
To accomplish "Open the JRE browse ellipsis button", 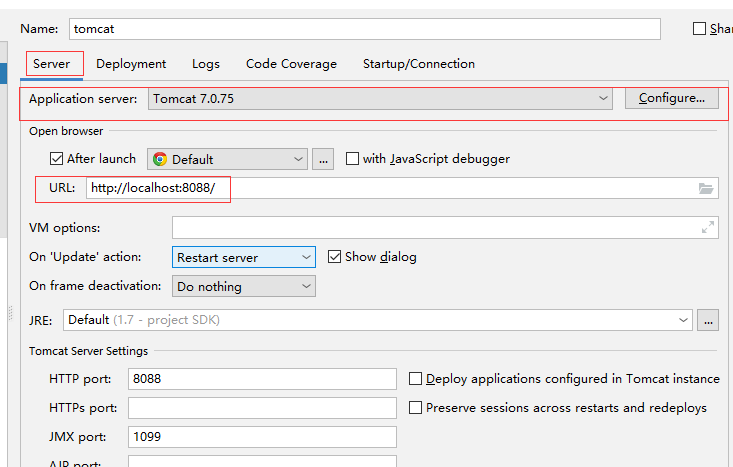I will tap(708, 320).
